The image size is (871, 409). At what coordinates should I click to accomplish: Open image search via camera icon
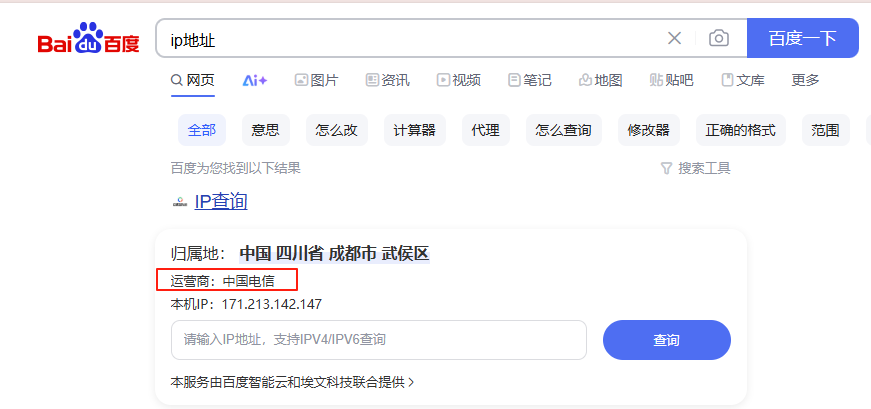pyautogui.click(x=719, y=38)
